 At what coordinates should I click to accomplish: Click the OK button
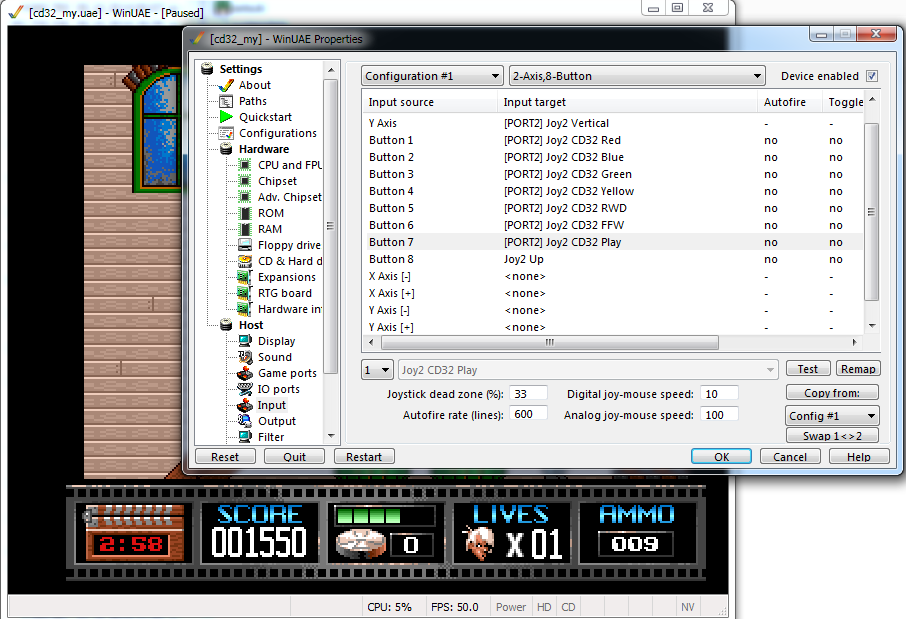click(x=721, y=457)
